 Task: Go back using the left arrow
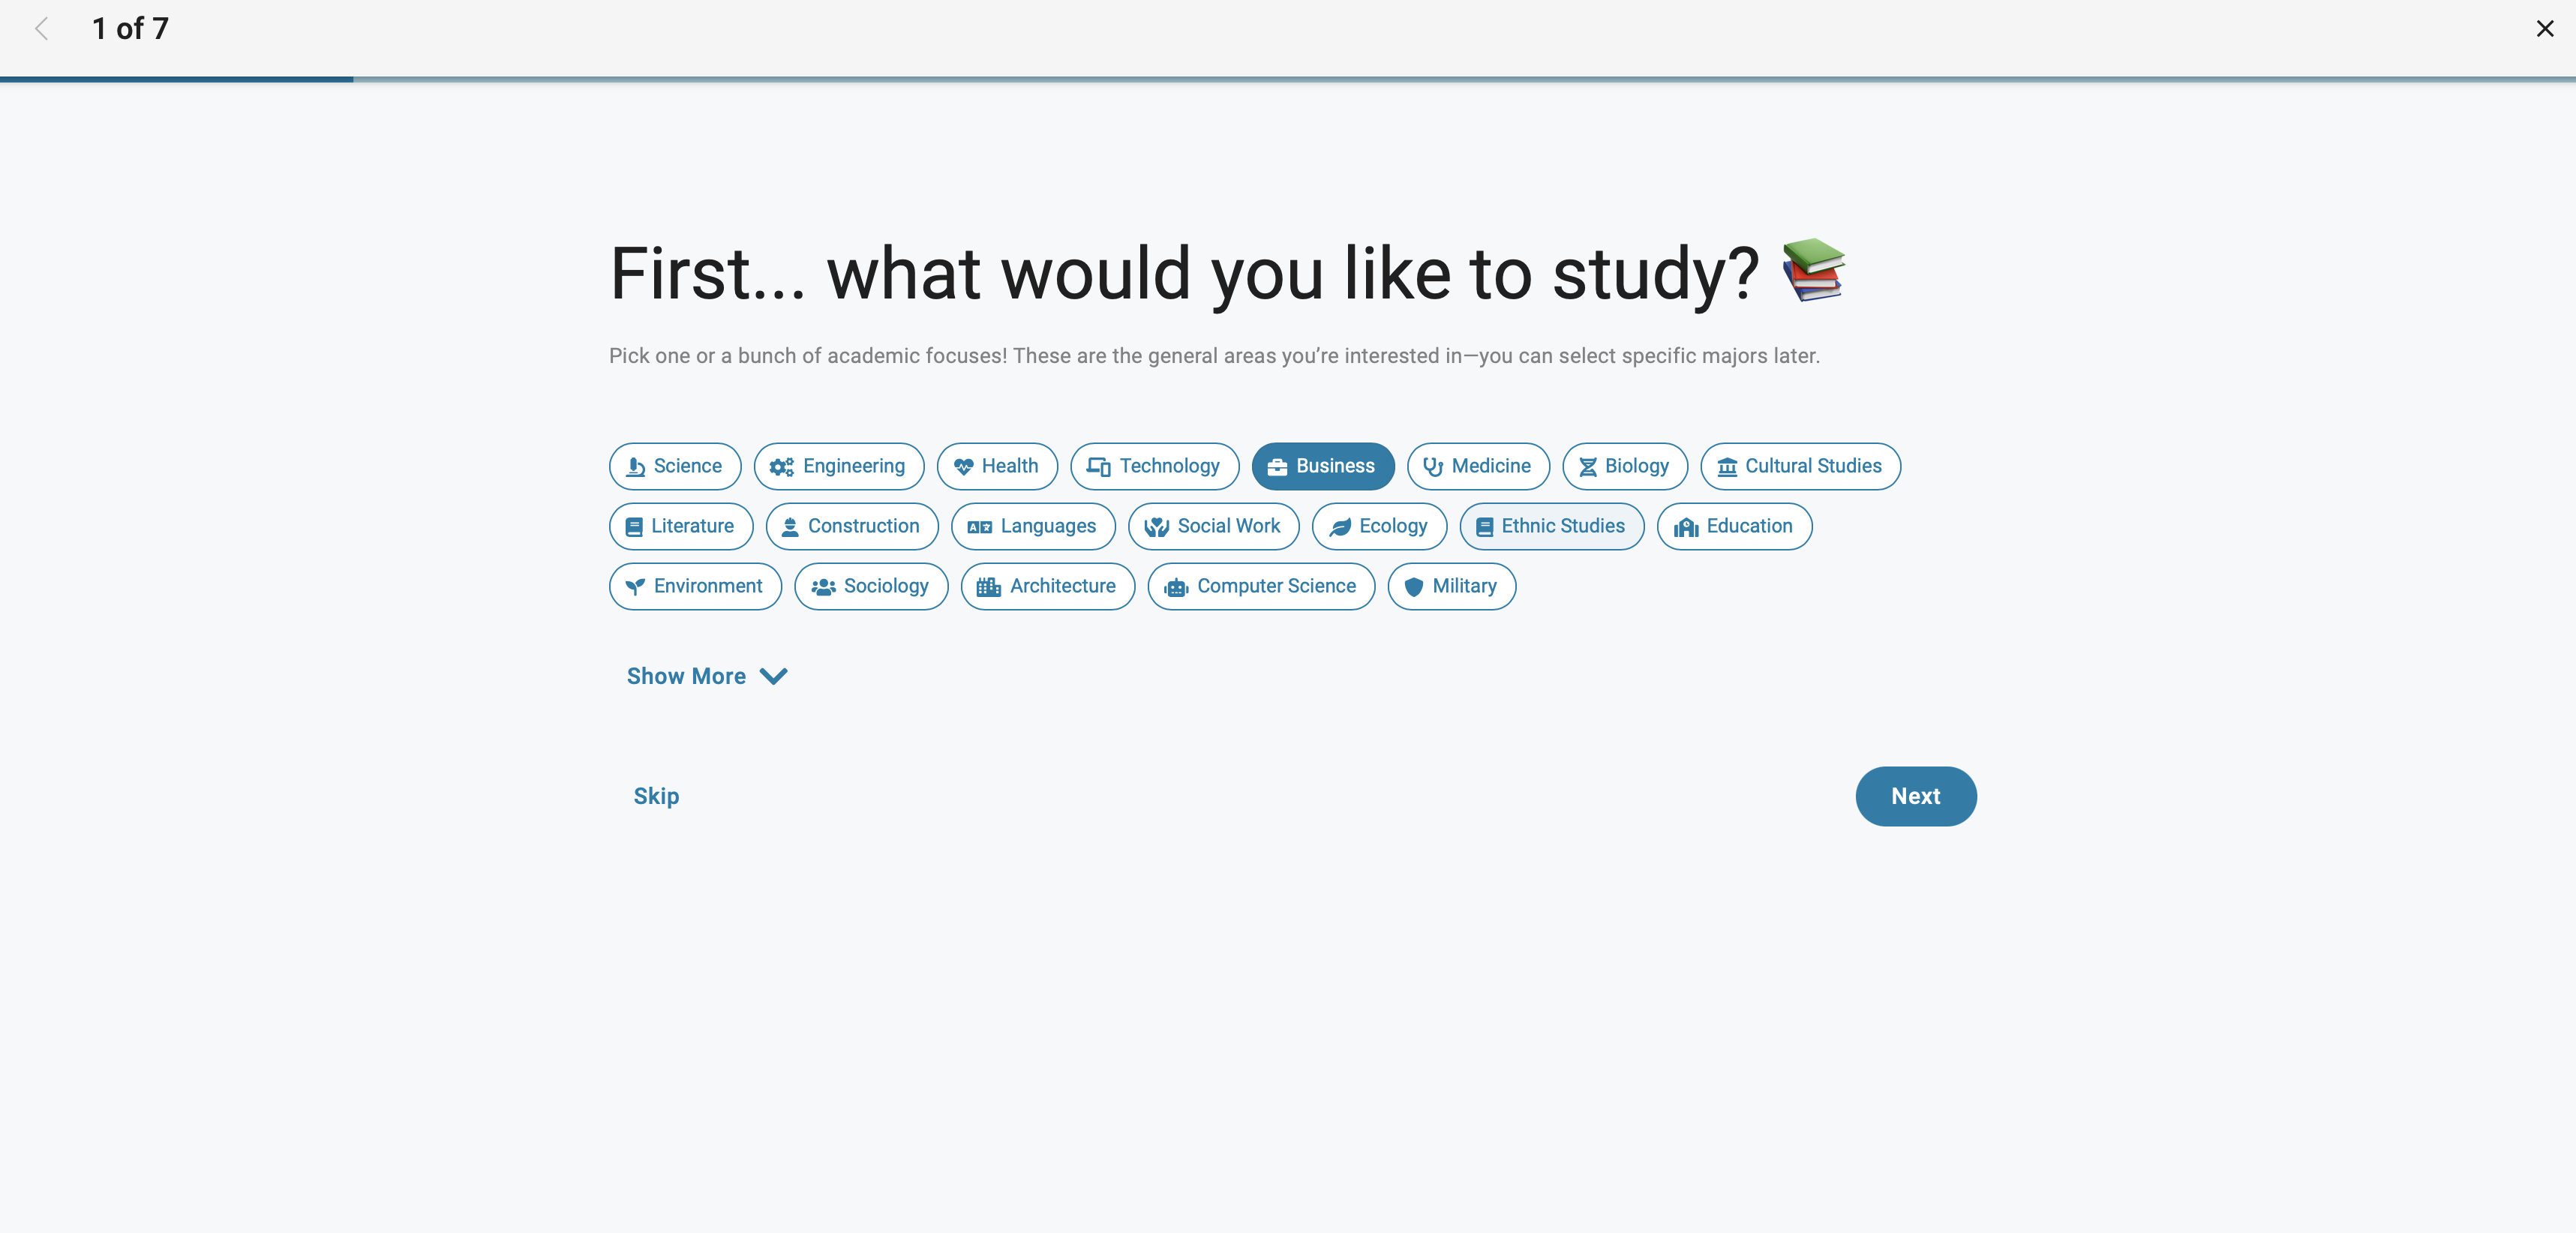[41, 29]
